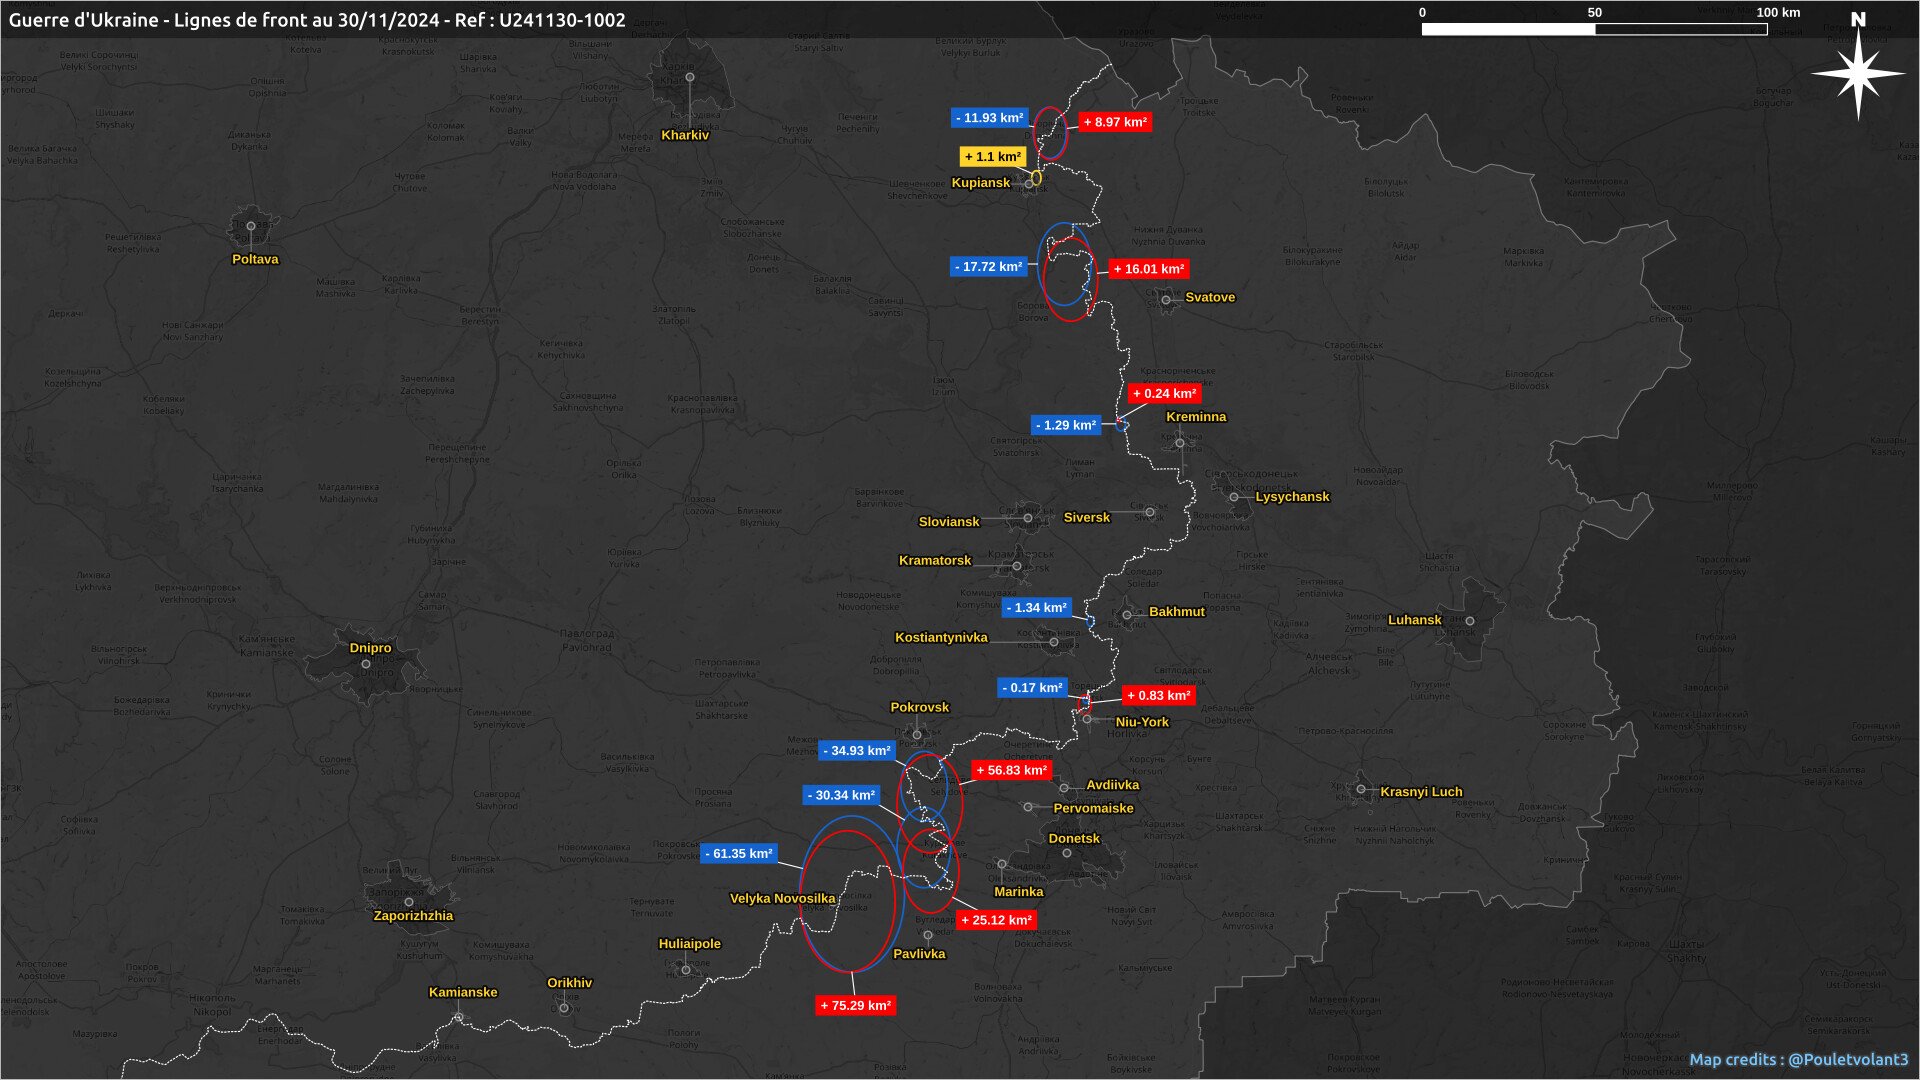This screenshot has width=1920, height=1080.
Task: Click the '+ 25.12 km²' red label
Action: click(996, 921)
